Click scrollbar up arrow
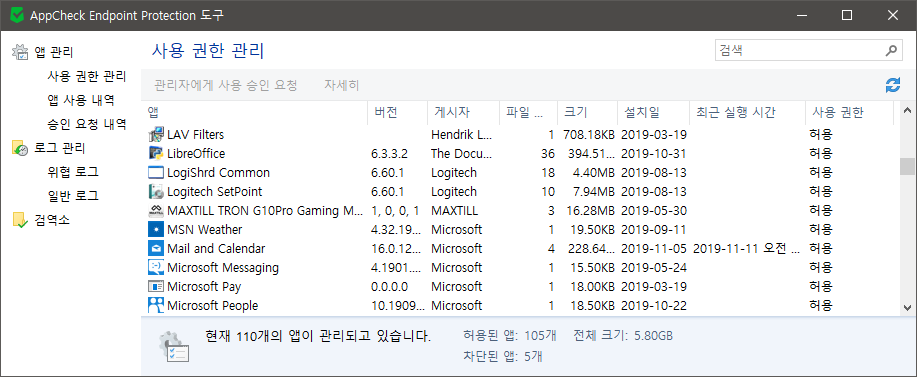This screenshot has width=917, height=377. (907, 110)
